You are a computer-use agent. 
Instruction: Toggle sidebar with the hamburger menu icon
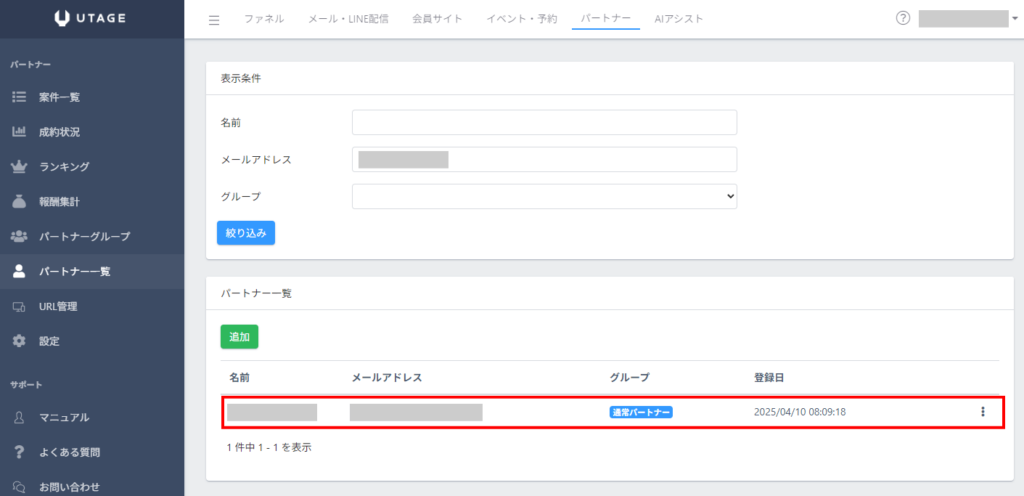214,19
